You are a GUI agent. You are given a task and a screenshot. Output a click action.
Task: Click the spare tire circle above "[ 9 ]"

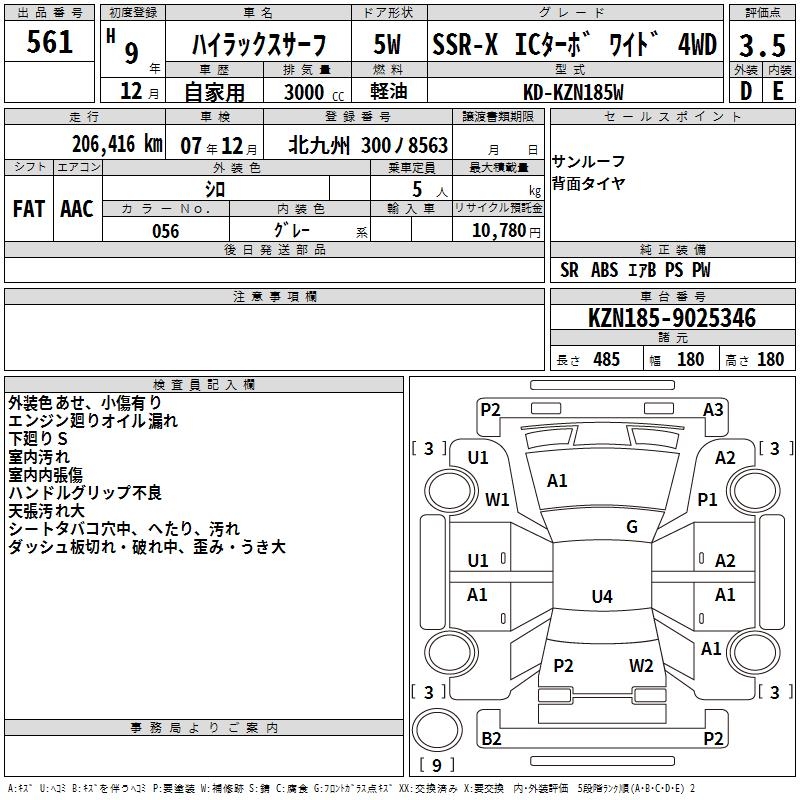point(437,729)
